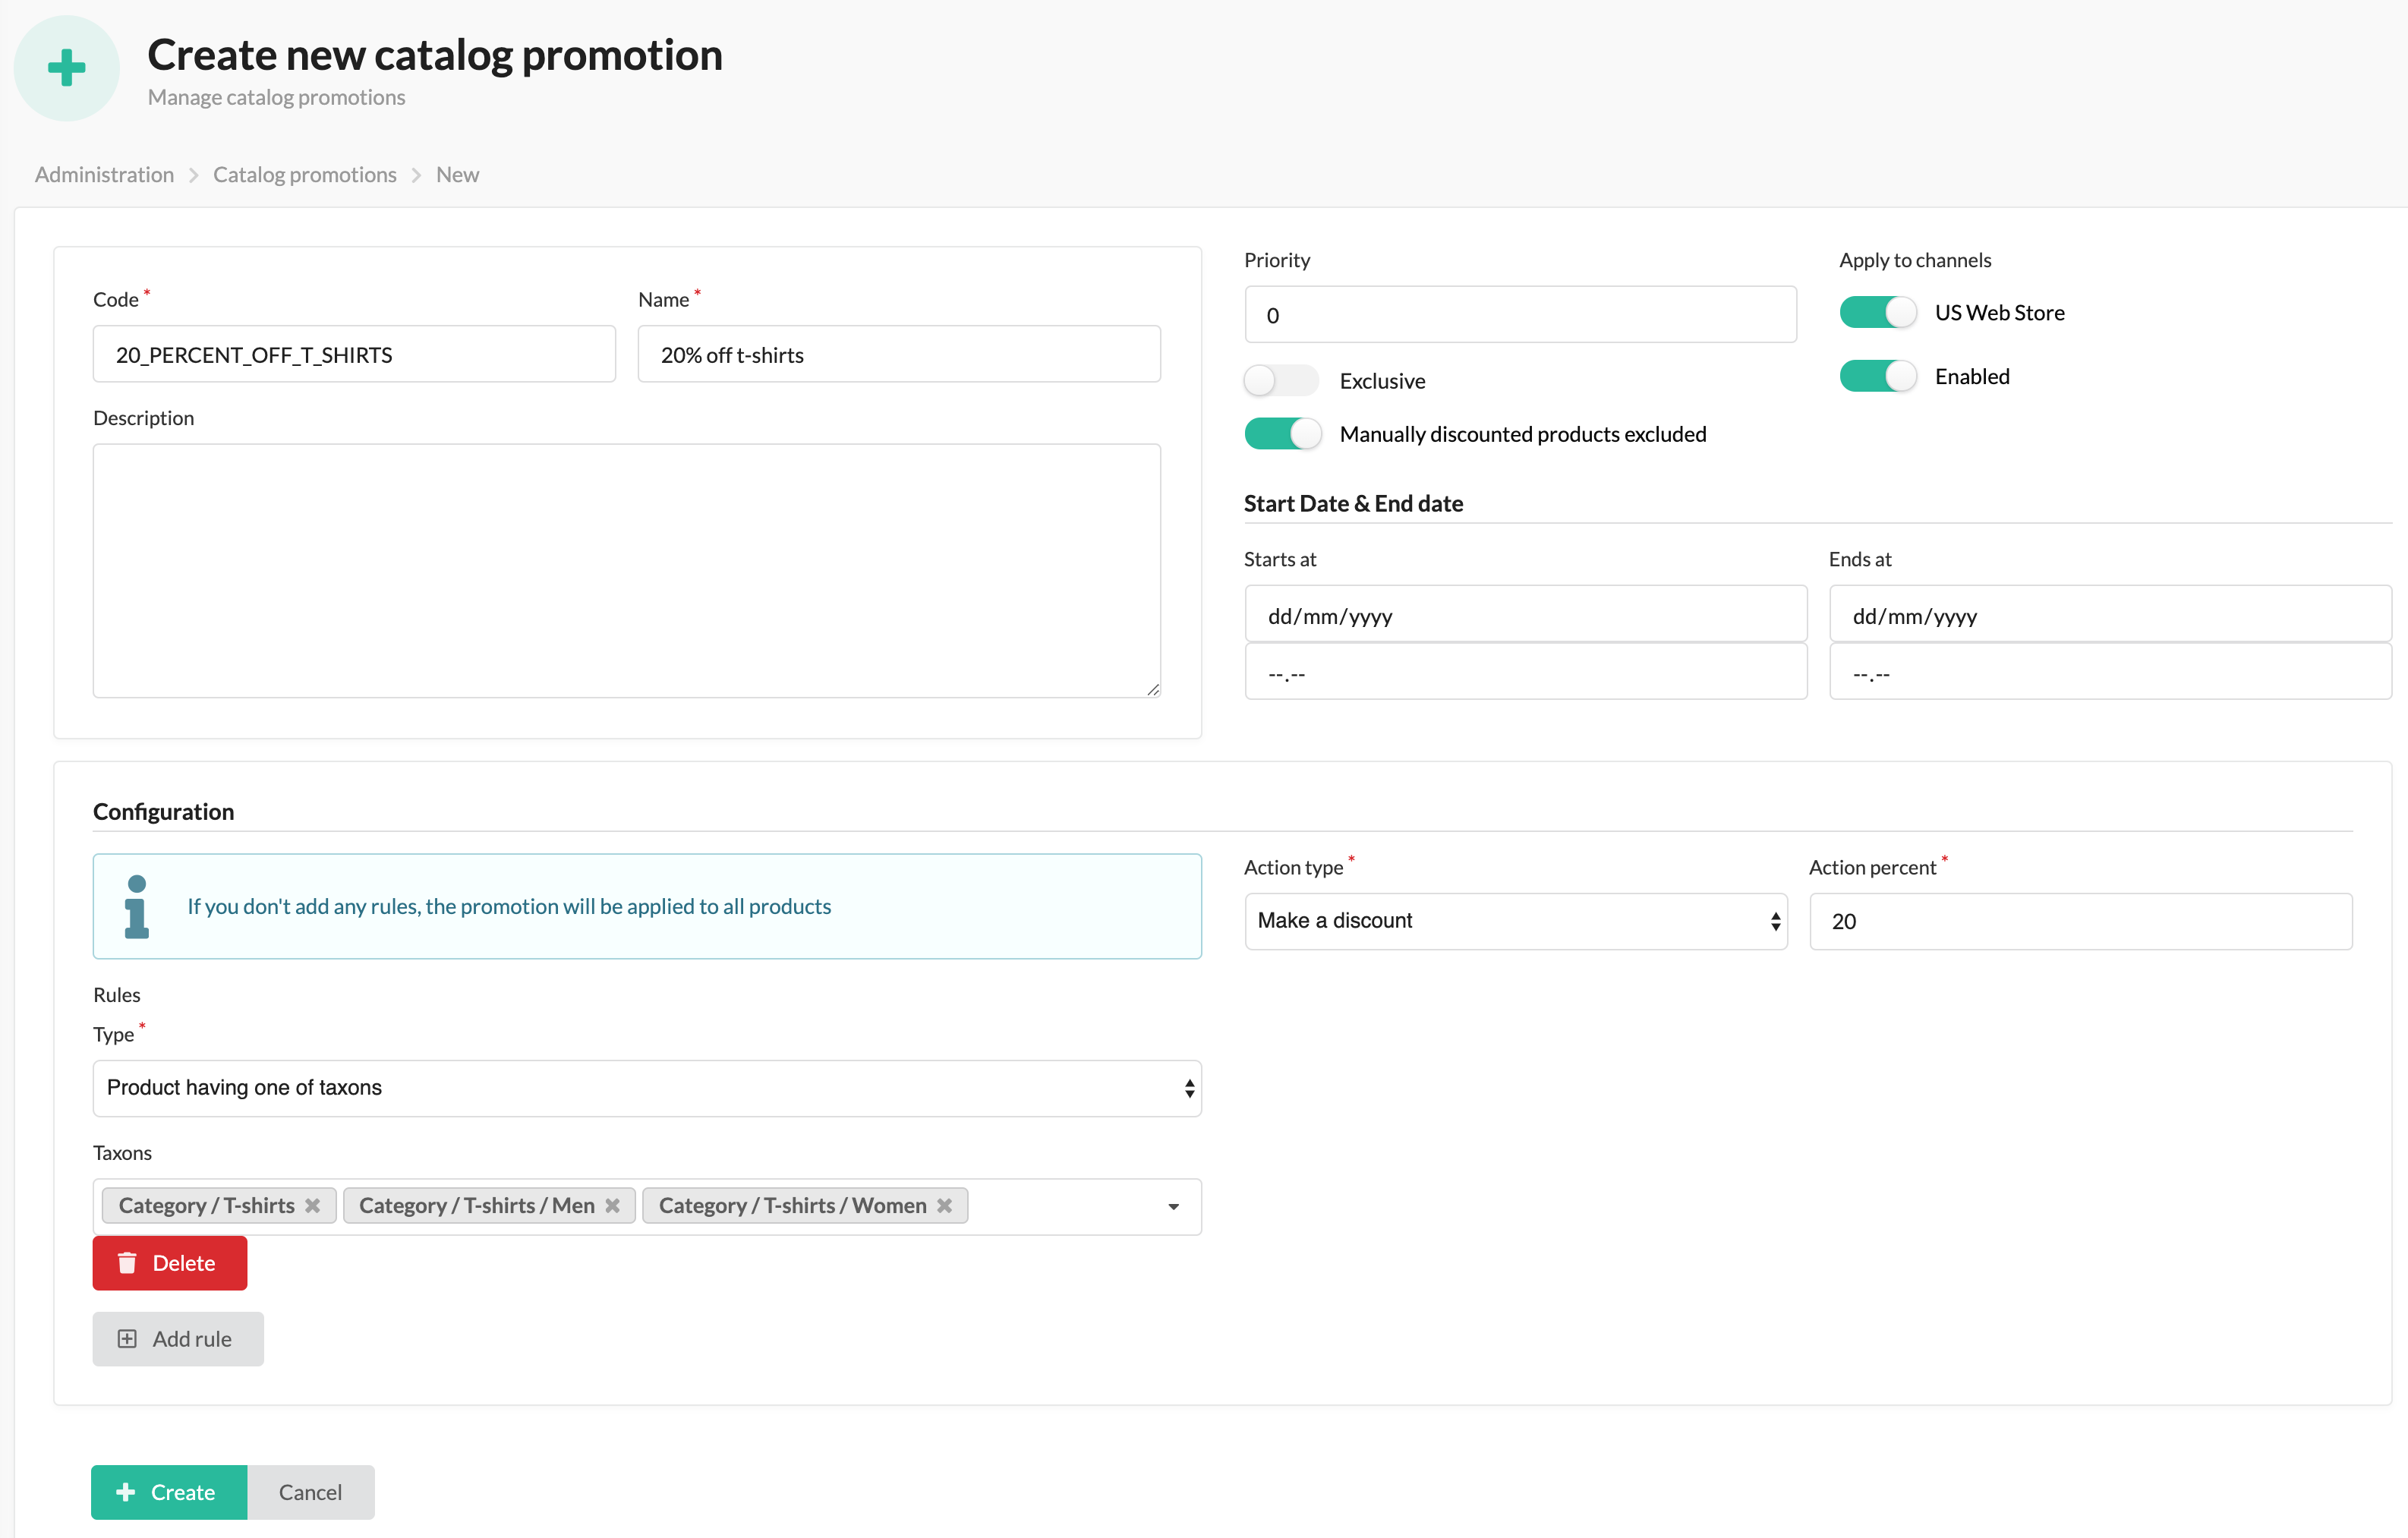Focus the Name input field
Image resolution: width=2408 pixels, height=1538 pixels.
tap(899, 354)
